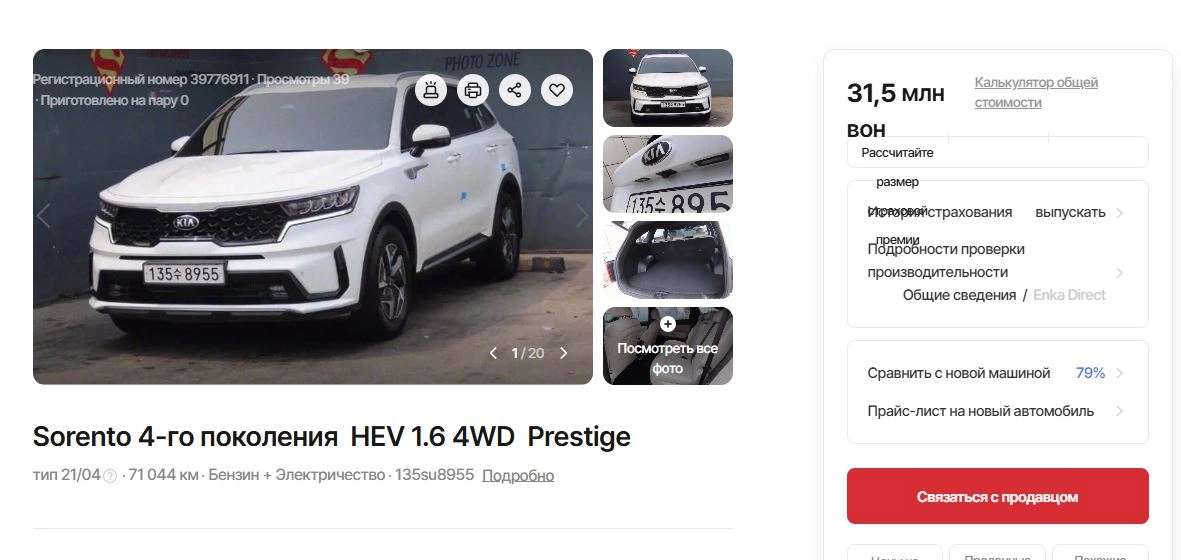Click the large left arrow on main image

click(44, 216)
